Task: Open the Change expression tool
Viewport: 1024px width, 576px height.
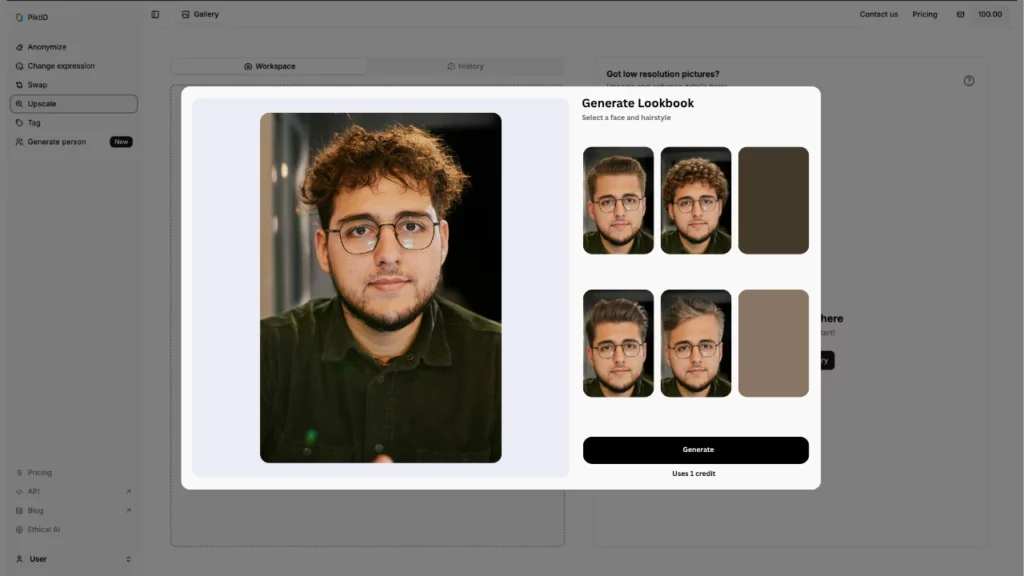Action: 61,65
